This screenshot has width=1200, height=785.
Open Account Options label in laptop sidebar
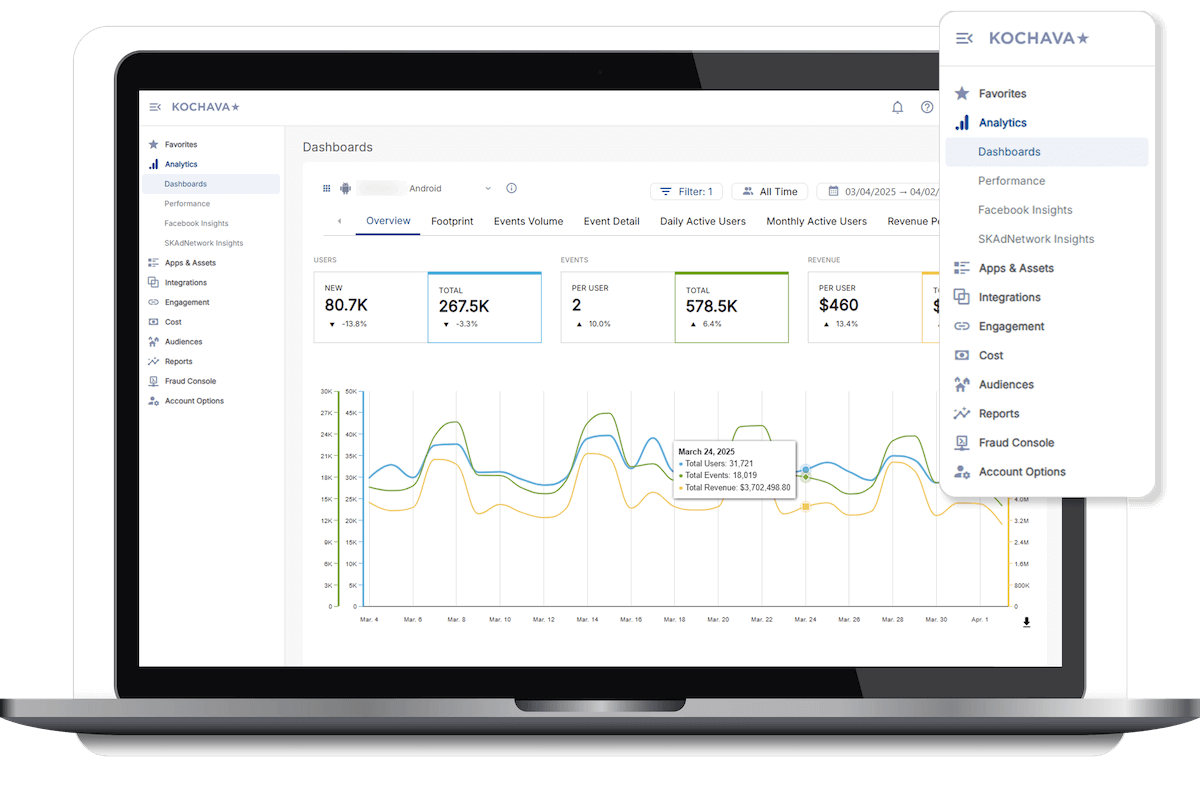point(194,401)
